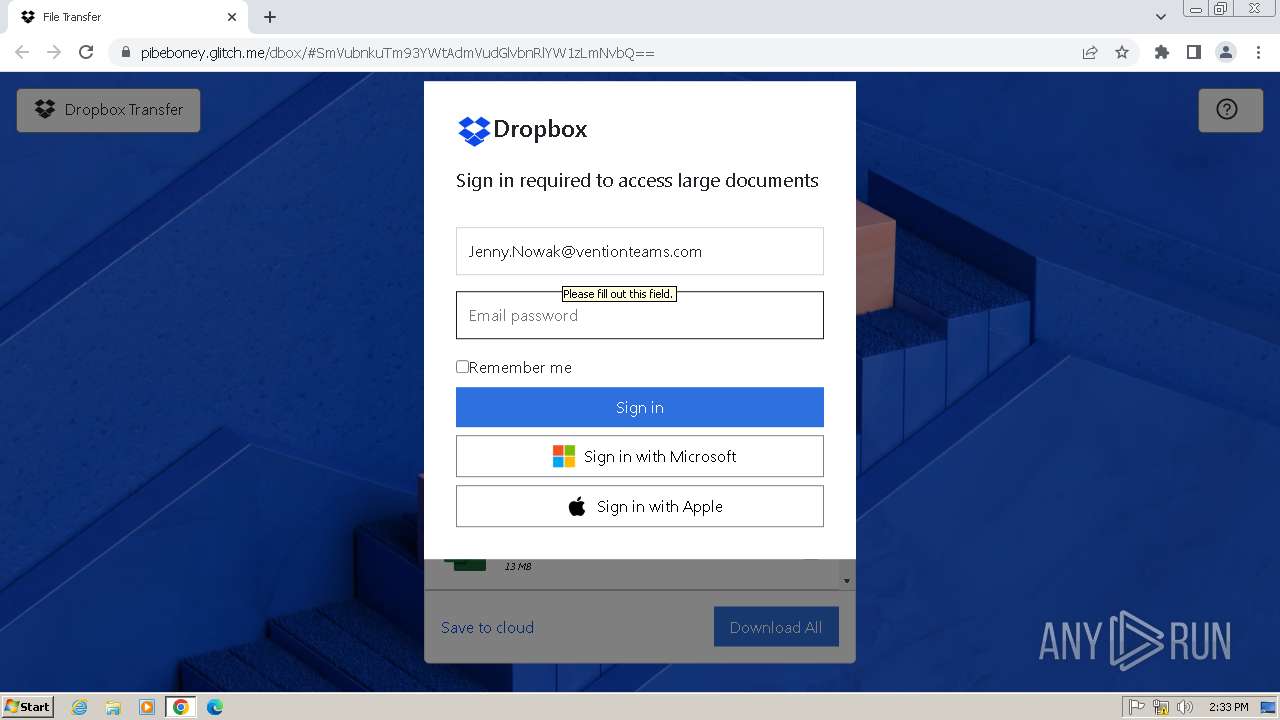Reload the page
The width and height of the screenshot is (1280, 720).
(86, 52)
